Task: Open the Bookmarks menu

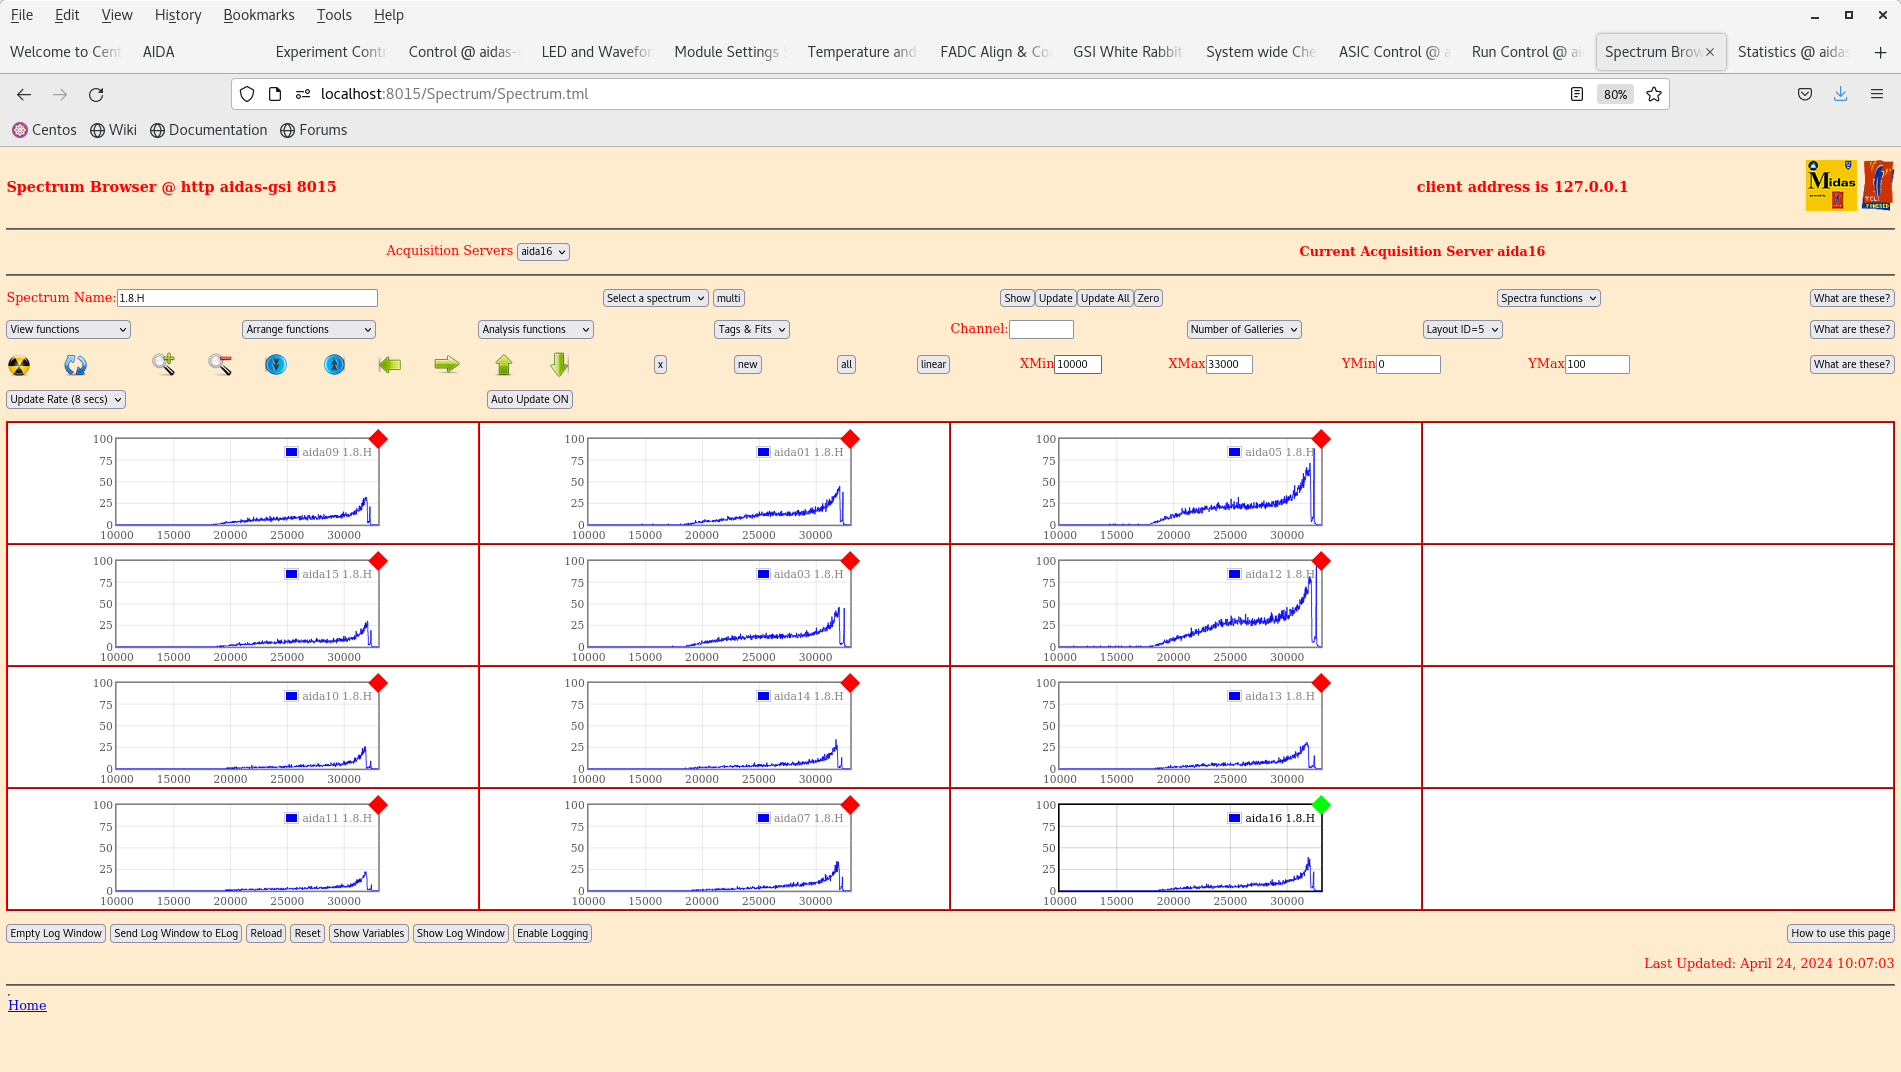Action: coord(259,14)
